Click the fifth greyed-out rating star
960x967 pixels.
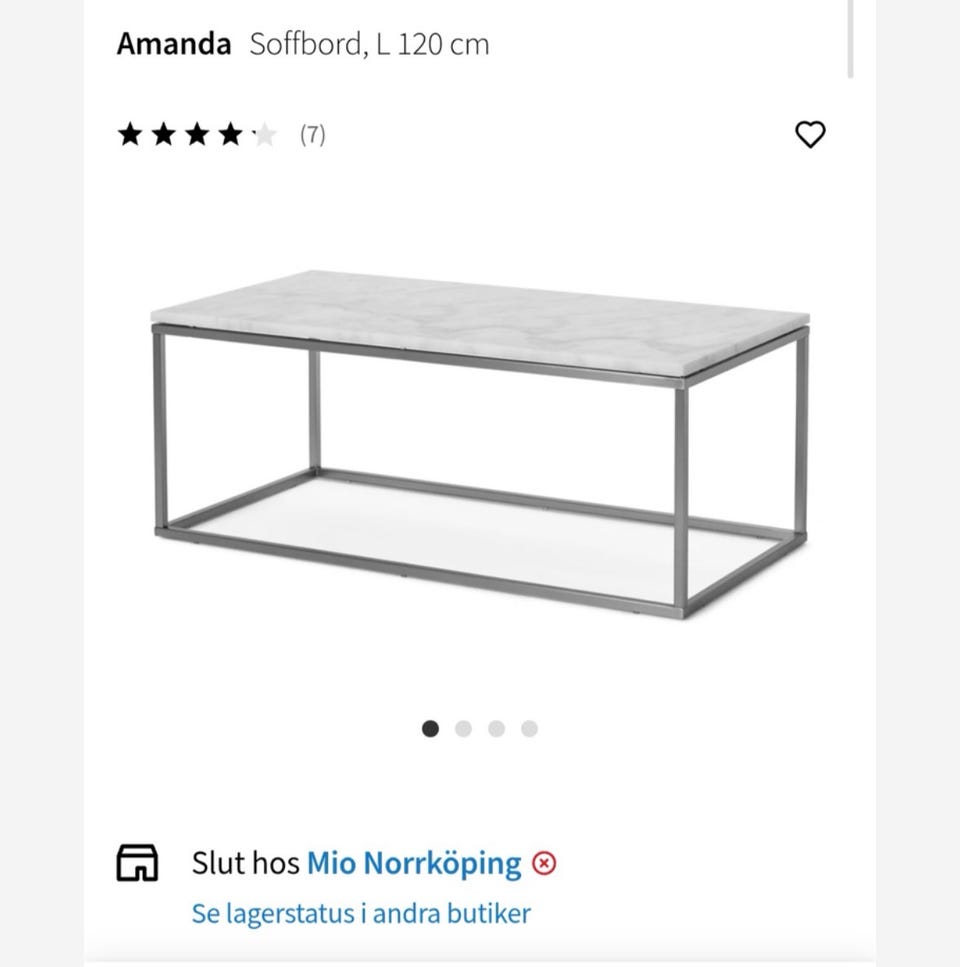click(265, 134)
